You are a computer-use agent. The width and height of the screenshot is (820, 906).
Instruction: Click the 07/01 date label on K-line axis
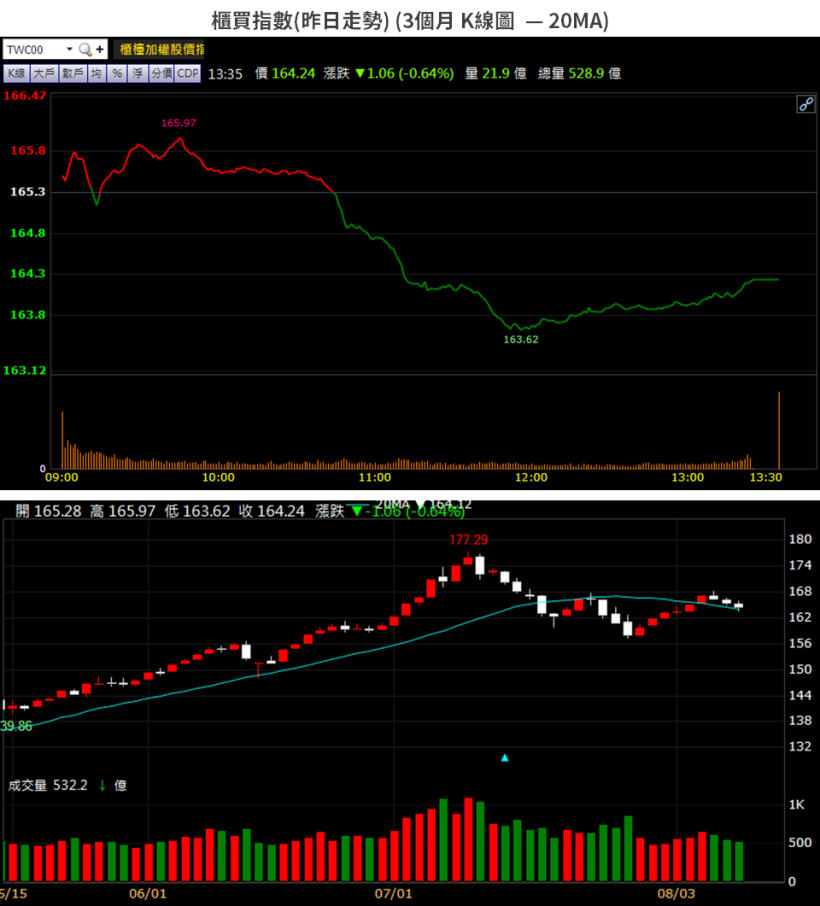(394, 893)
